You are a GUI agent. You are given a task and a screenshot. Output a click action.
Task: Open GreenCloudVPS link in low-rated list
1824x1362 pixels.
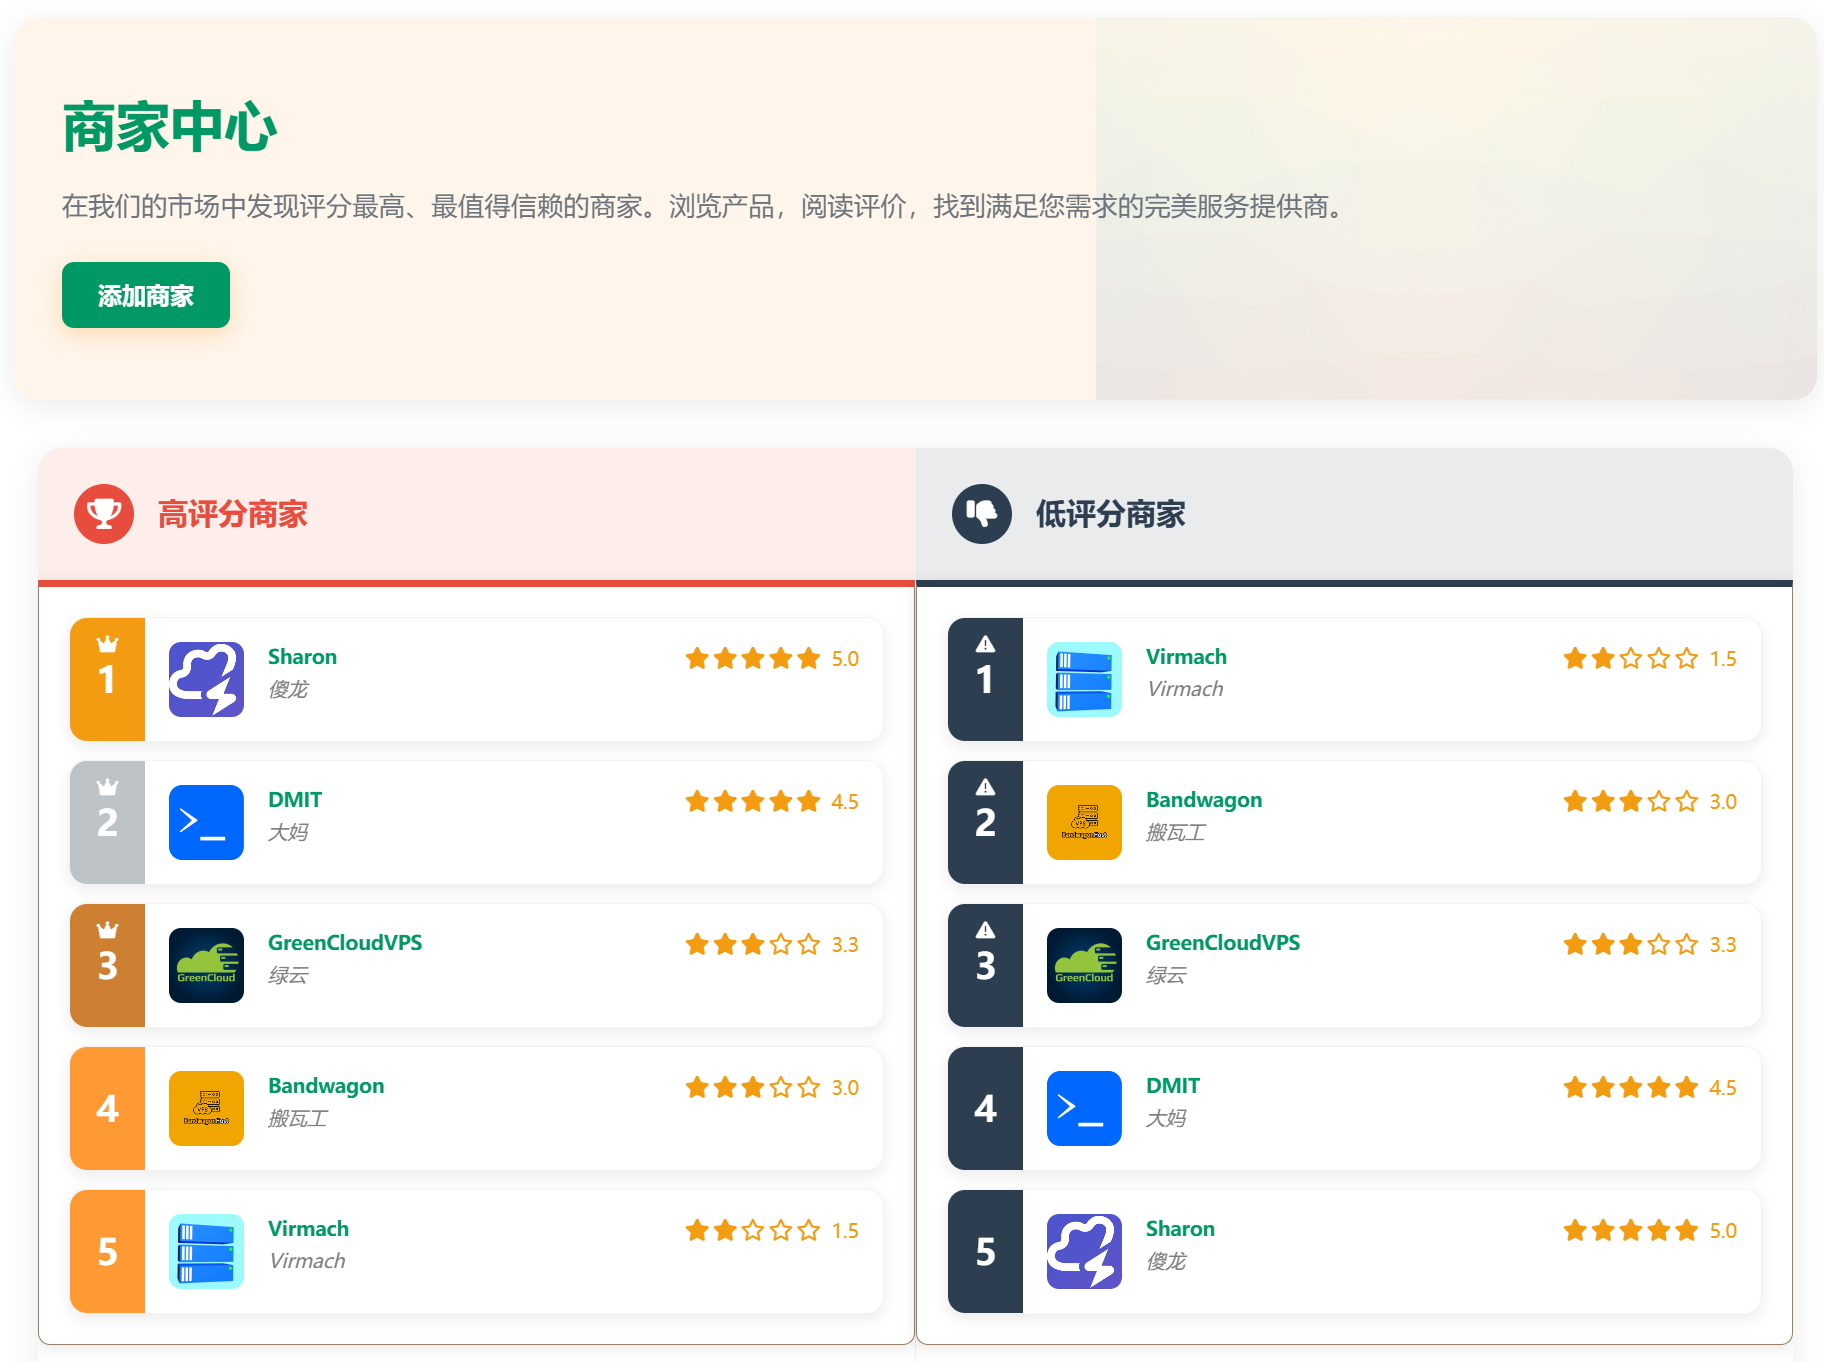click(1223, 943)
